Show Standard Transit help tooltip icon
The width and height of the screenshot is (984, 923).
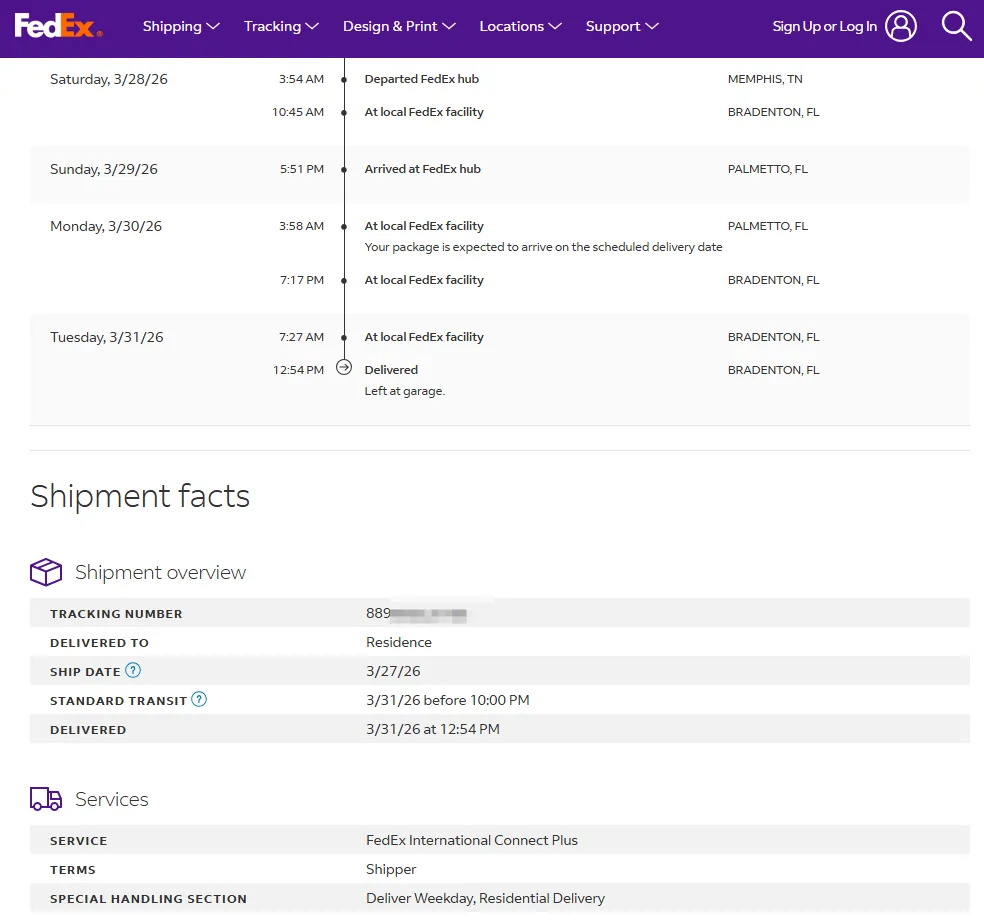click(x=199, y=699)
